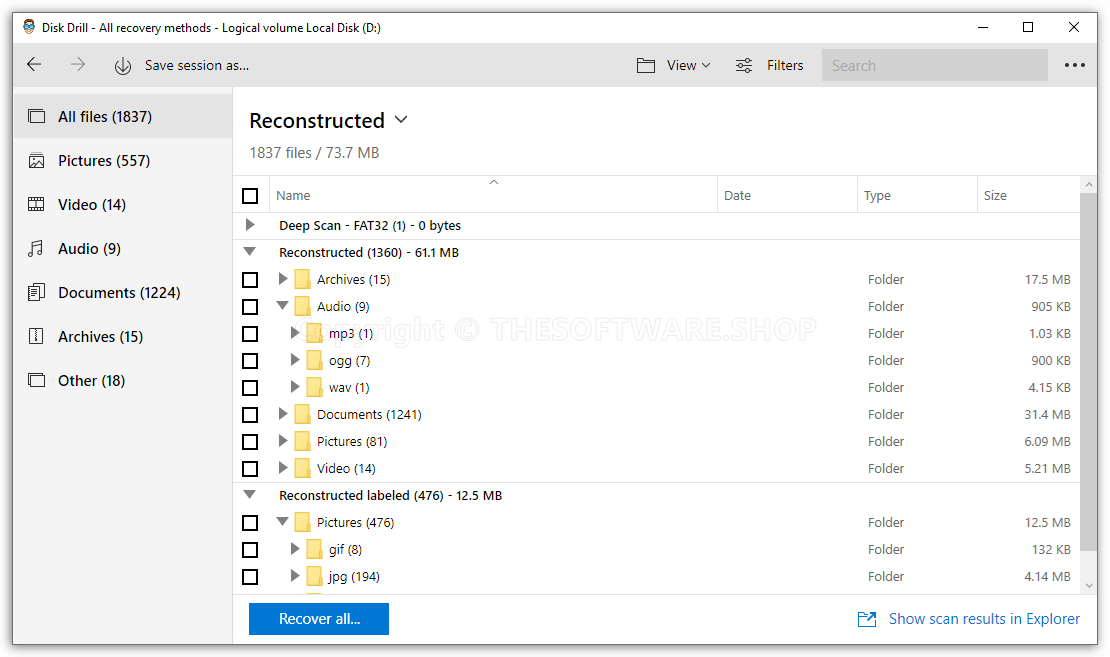1110x657 pixels.
Task: Collapse the Reconstructed (1360) group
Action: (x=250, y=252)
